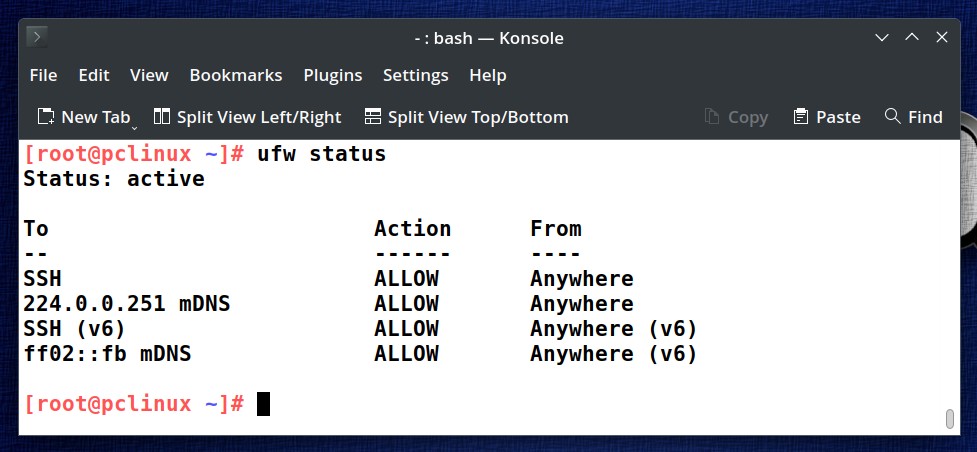
Task: Close the Konsole window
Action: (x=942, y=38)
